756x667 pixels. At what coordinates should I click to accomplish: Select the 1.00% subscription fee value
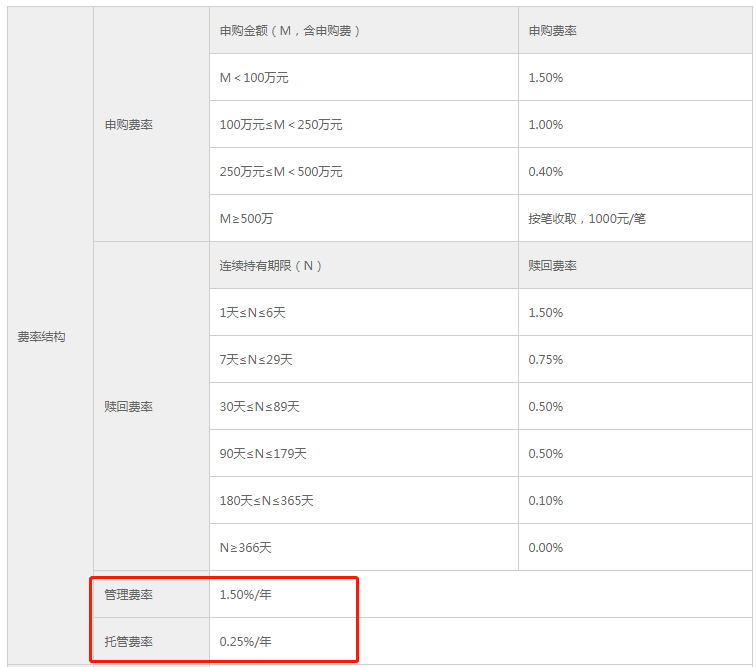pyautogui.click(x=546, y=125)
